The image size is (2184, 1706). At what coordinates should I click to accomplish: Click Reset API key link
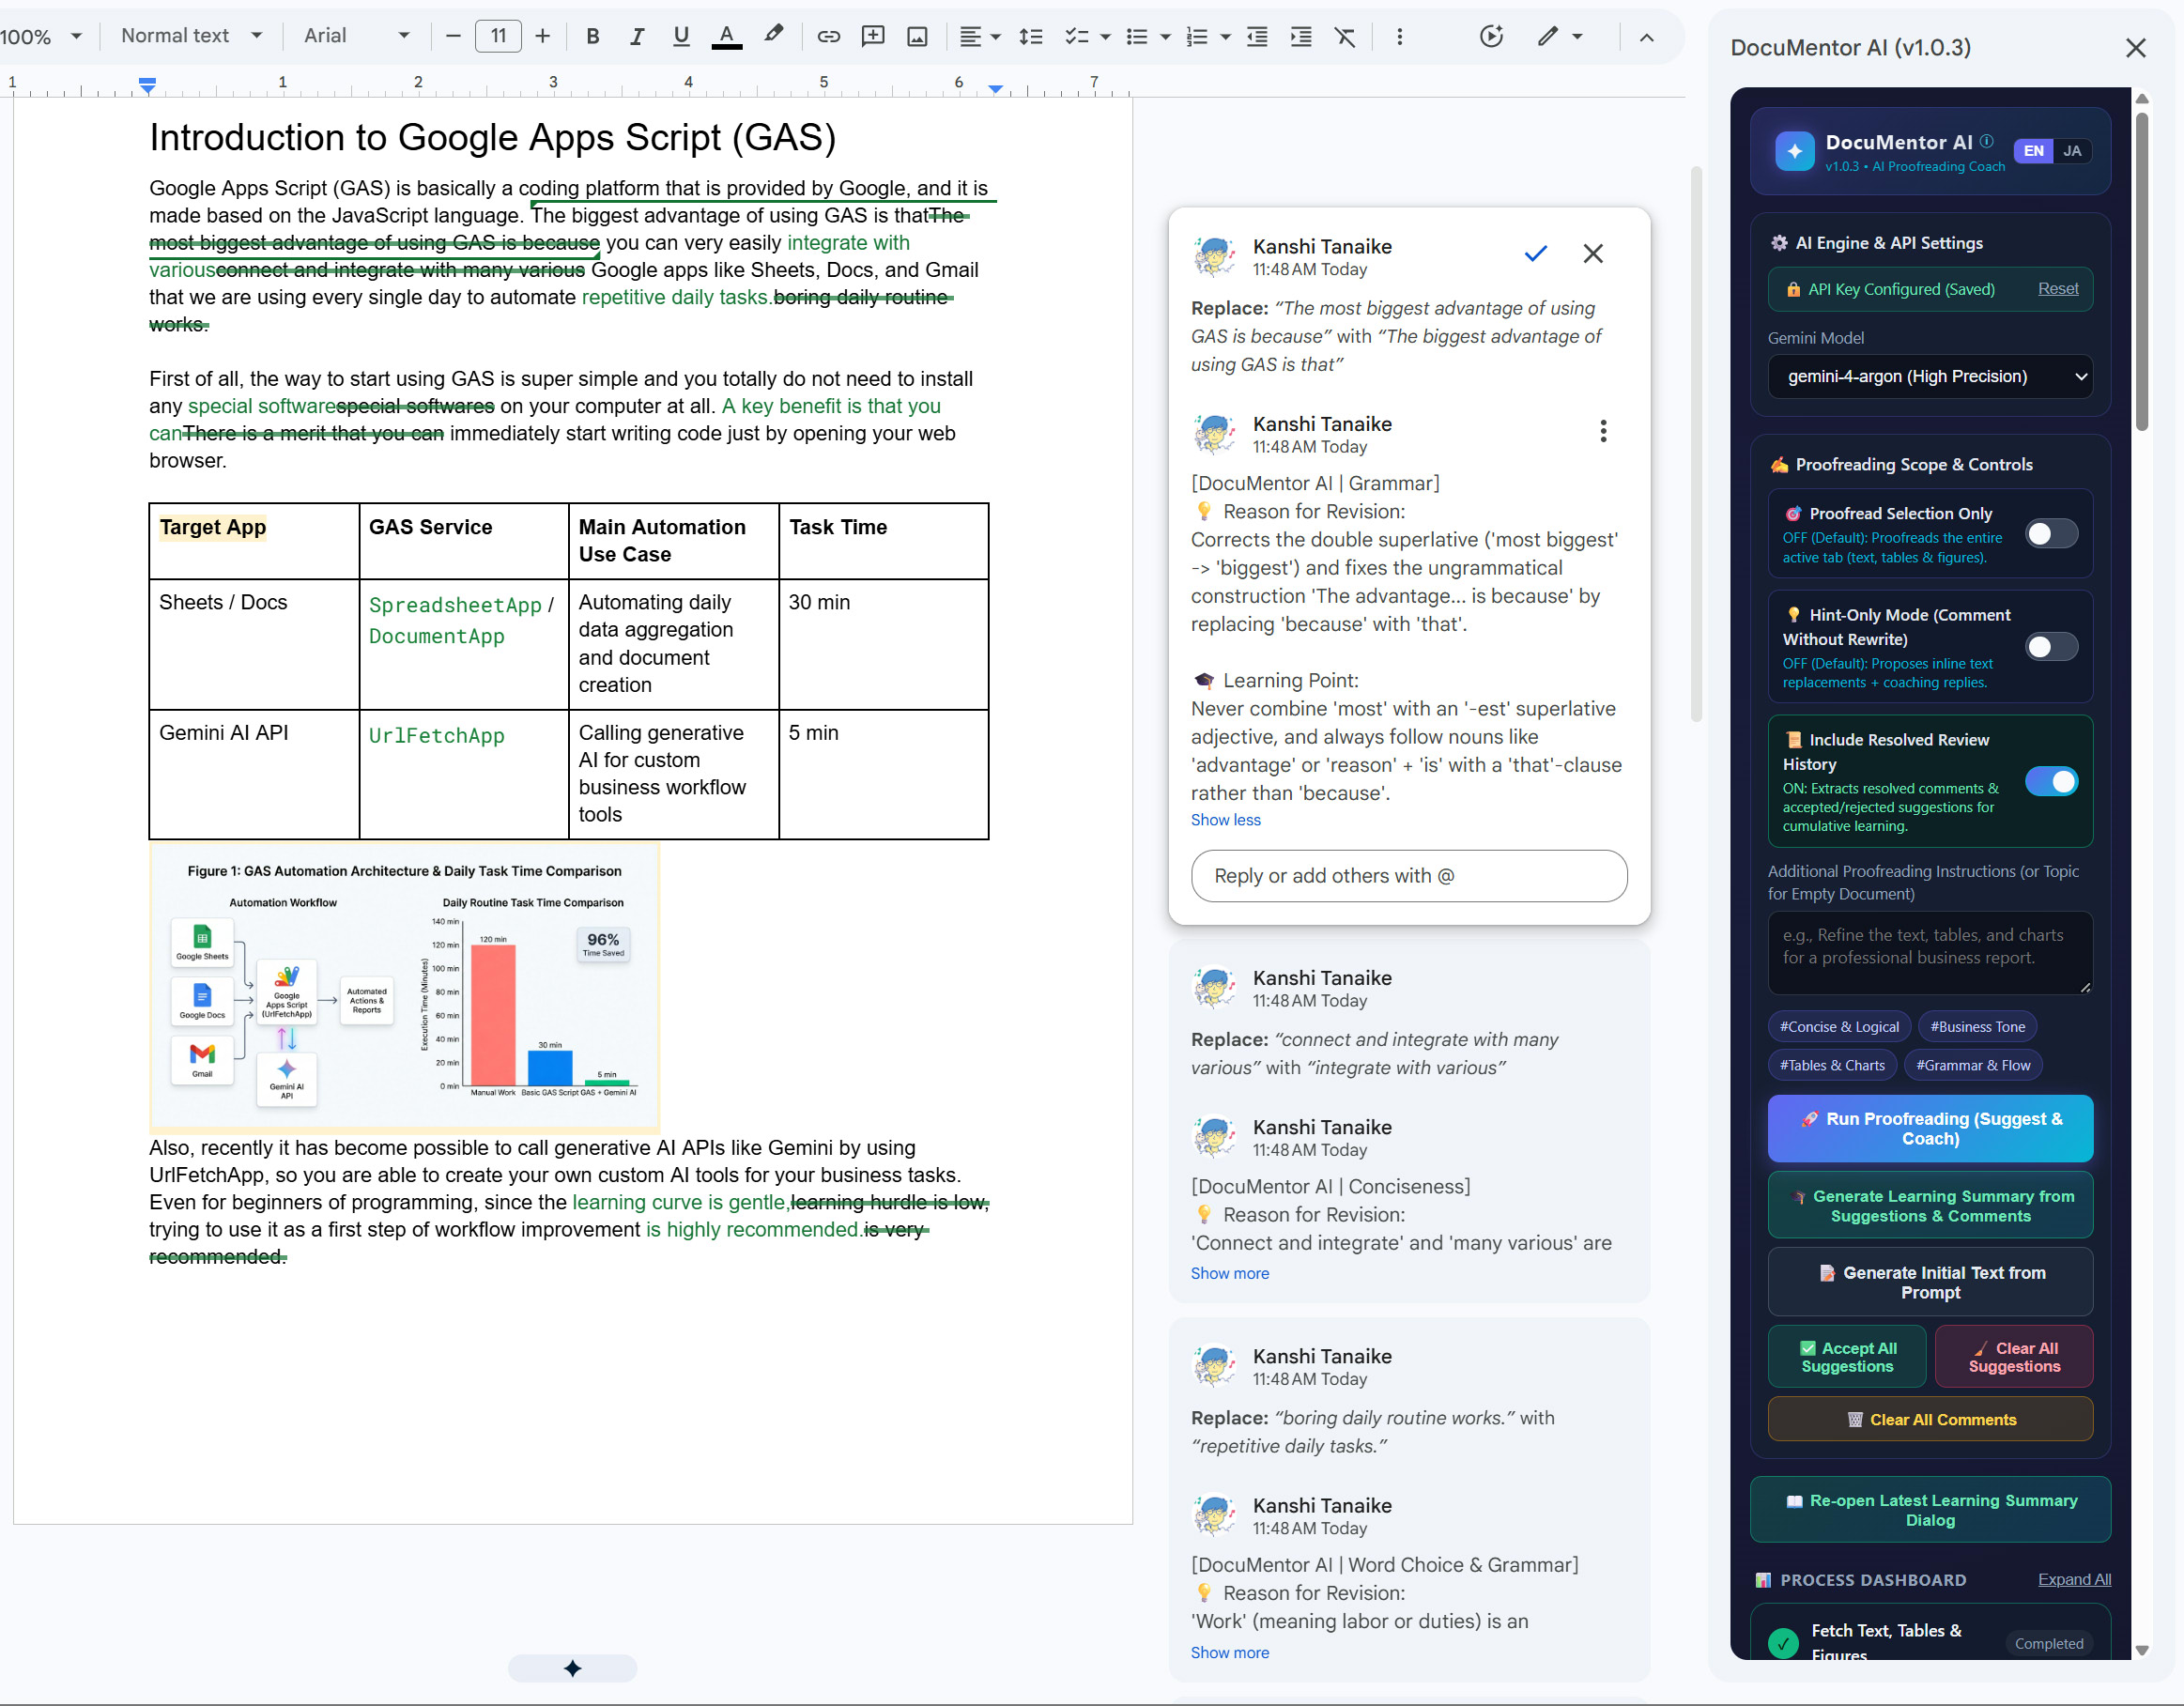(x=2058, y=288)
